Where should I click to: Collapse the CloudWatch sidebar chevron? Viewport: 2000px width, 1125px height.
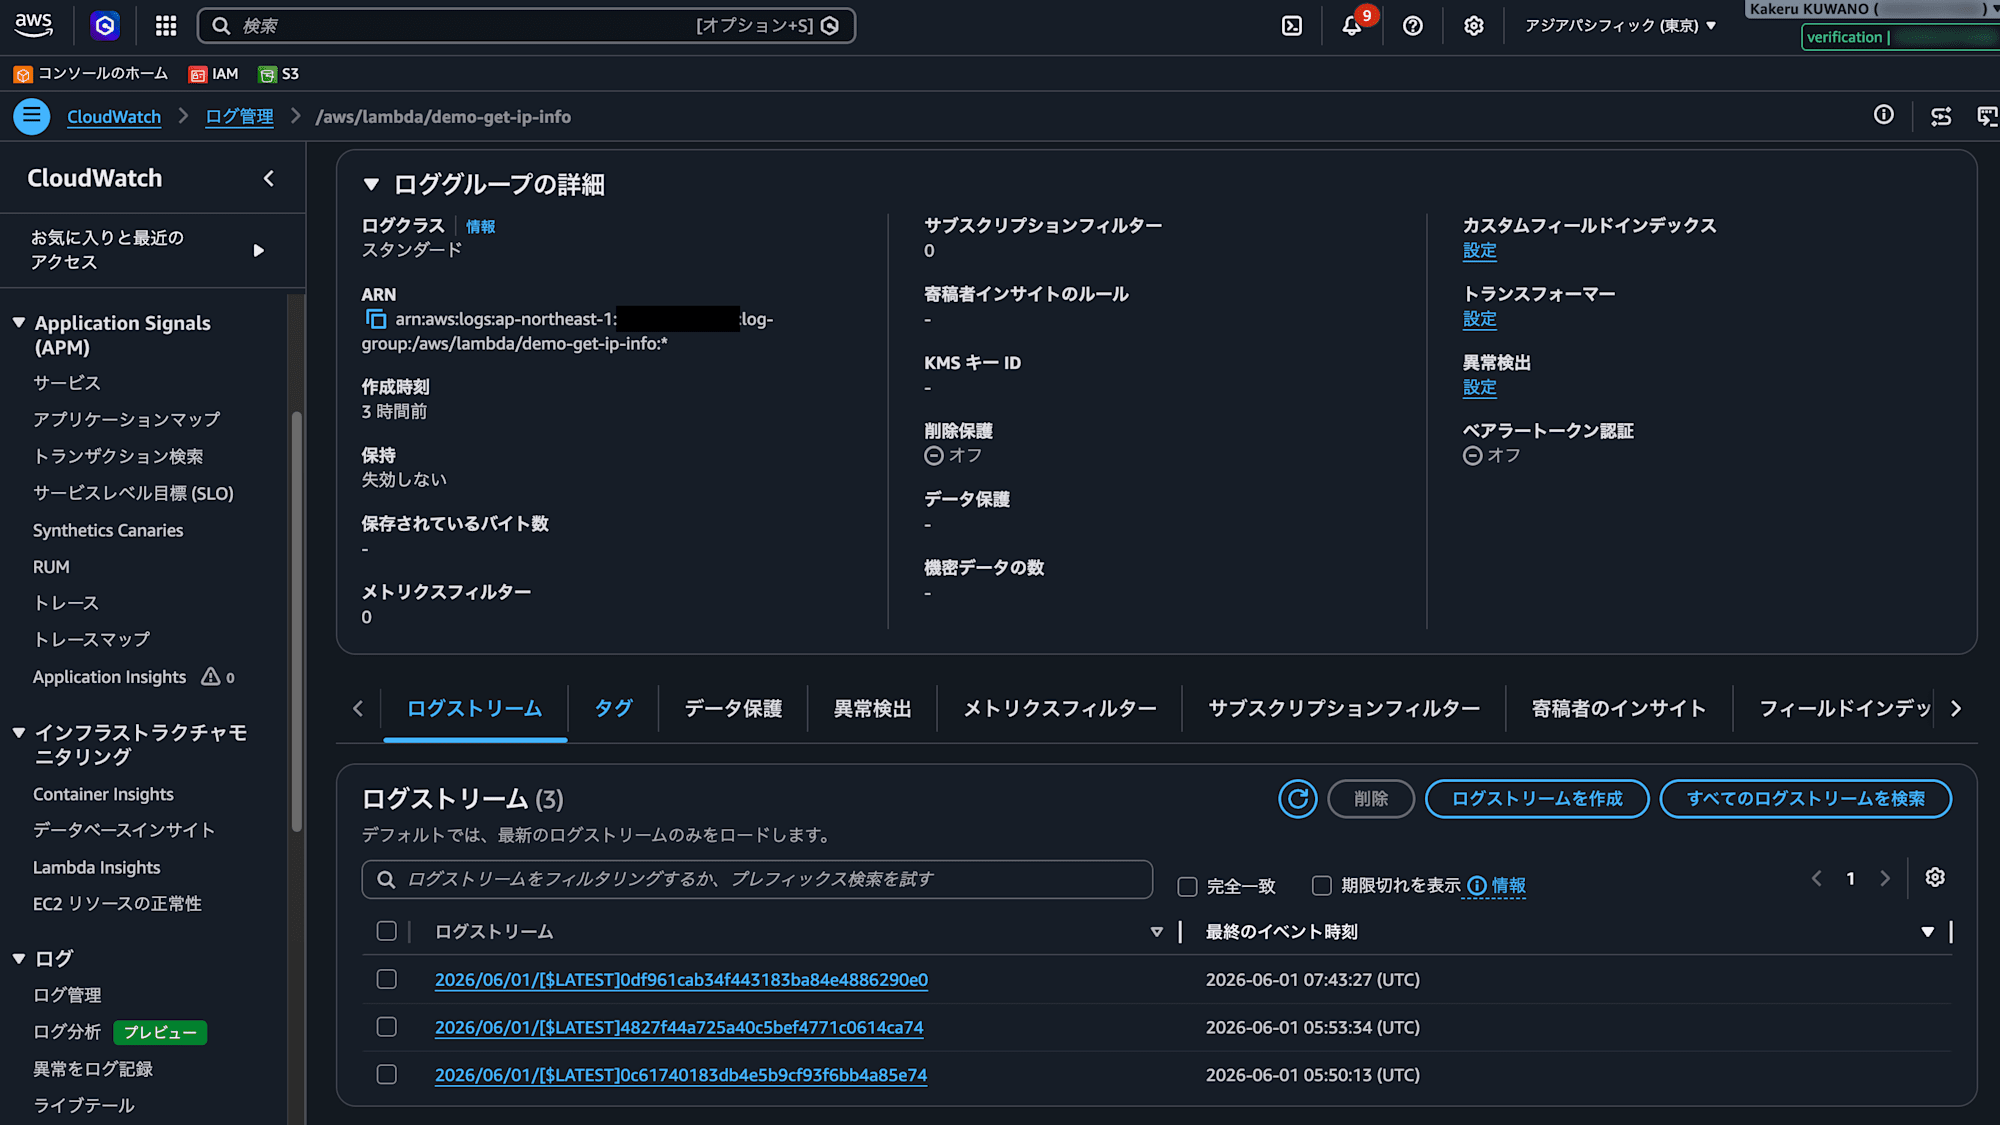coord(269,178)
